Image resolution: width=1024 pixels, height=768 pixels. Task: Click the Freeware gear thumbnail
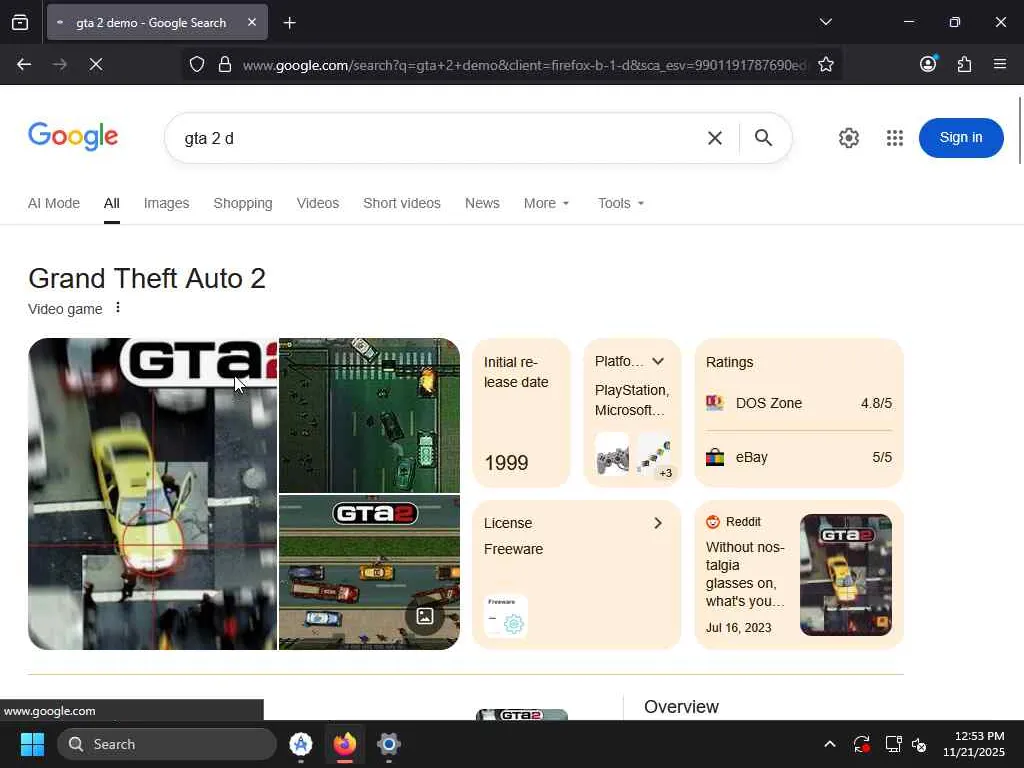(505, 616)
